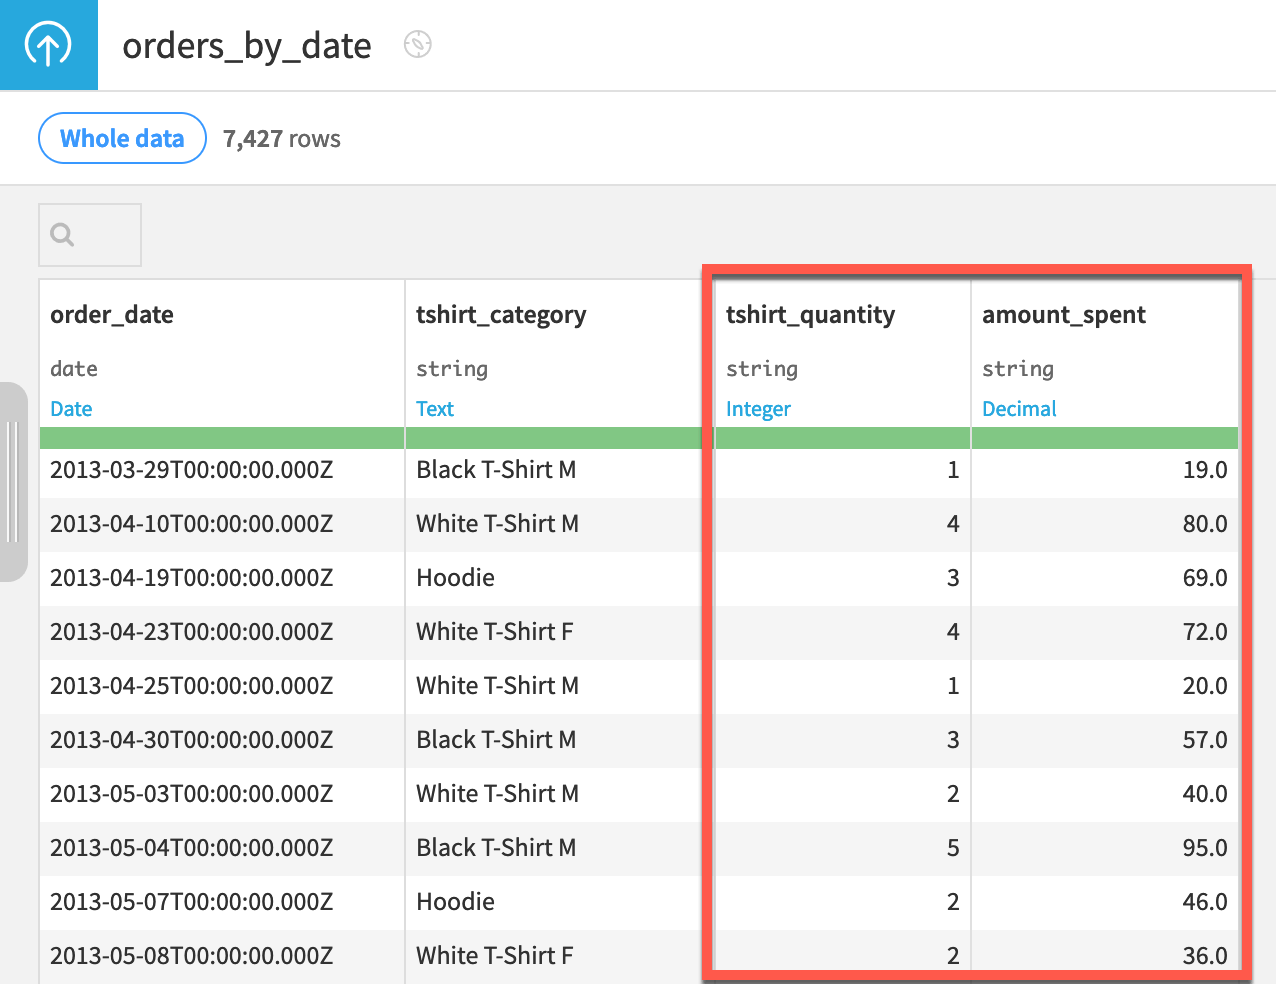The height and width of the screenshot is (984, 1276).
Task: Click the Whole data sample button
Action: (122, 138)
